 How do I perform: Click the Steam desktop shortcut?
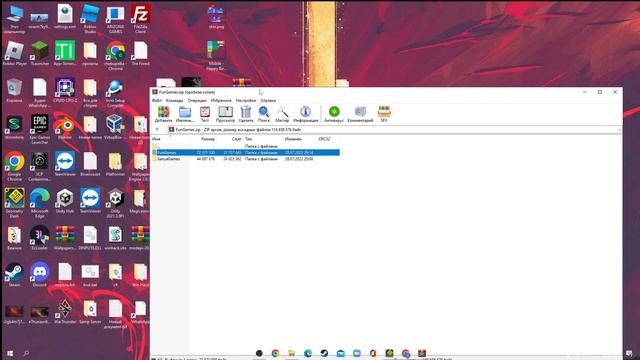(x=14, y=275)
